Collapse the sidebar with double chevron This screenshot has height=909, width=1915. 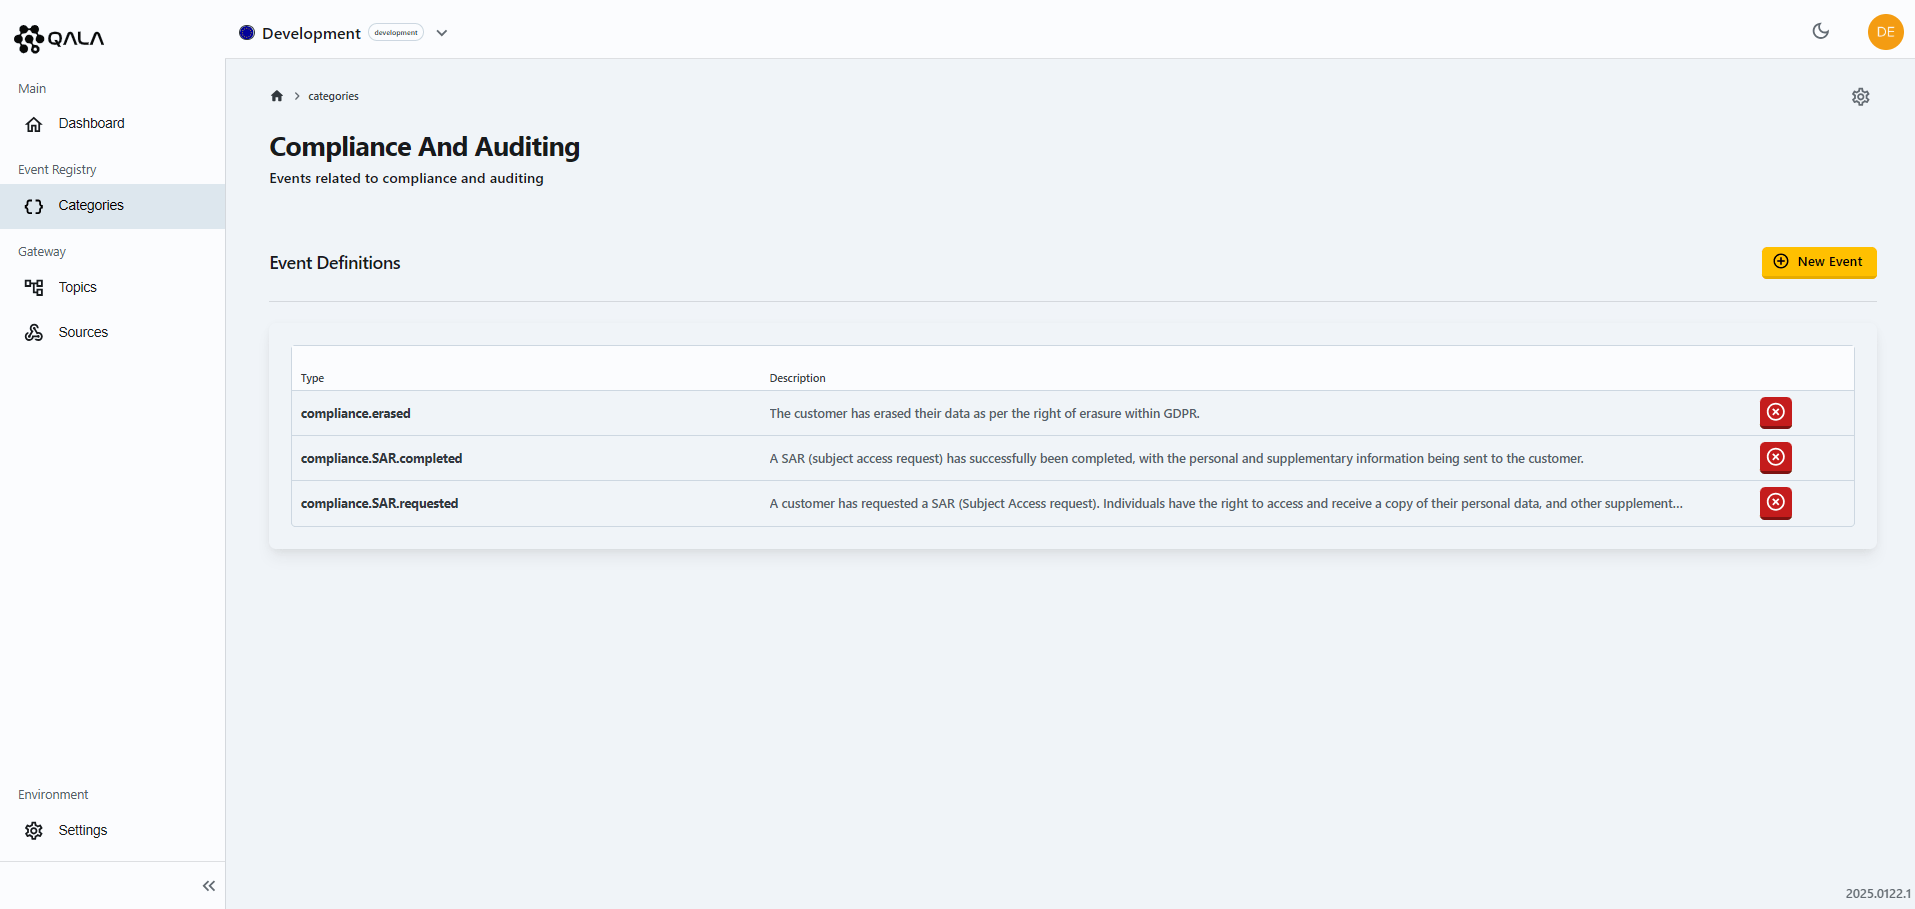pos(208,886)
